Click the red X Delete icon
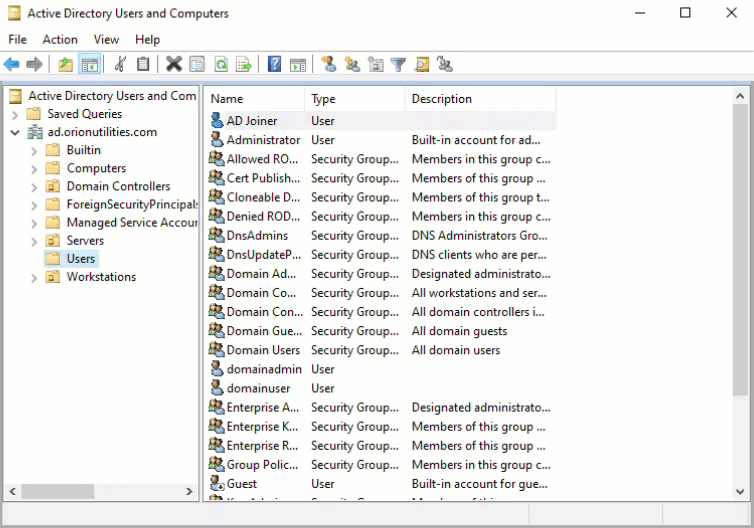This screenshot has height=528, width=754. pos(174,64)
